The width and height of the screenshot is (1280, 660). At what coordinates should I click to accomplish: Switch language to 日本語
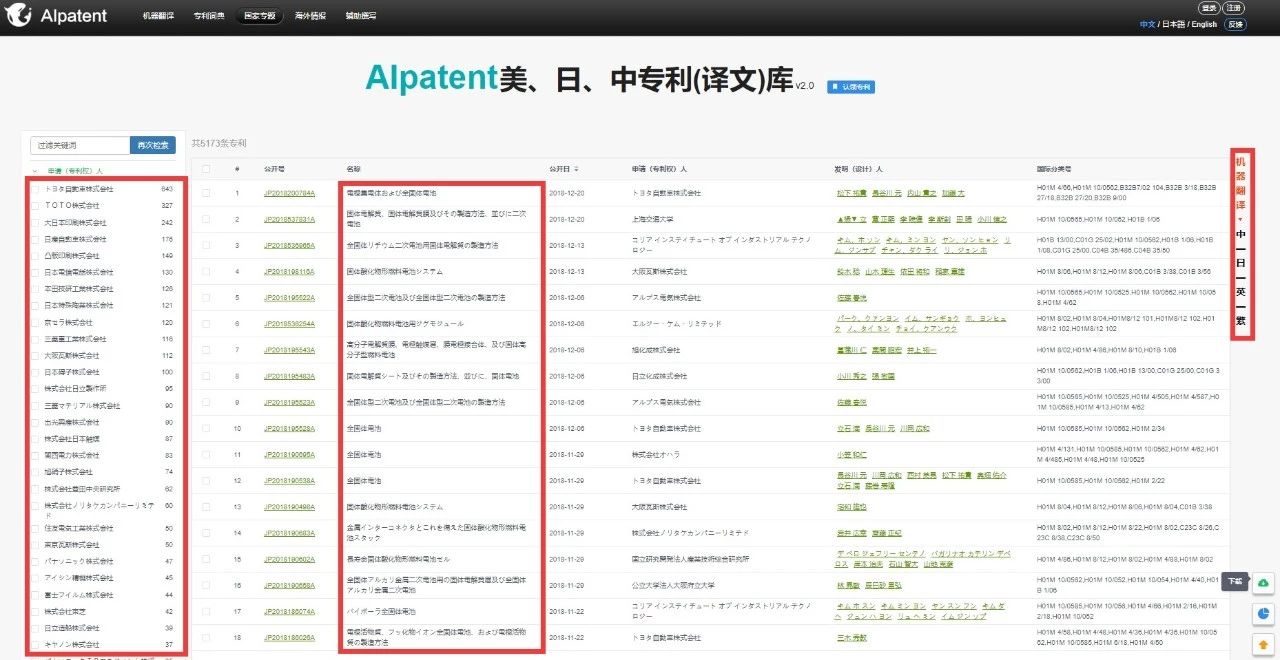tap(1173, 24)
